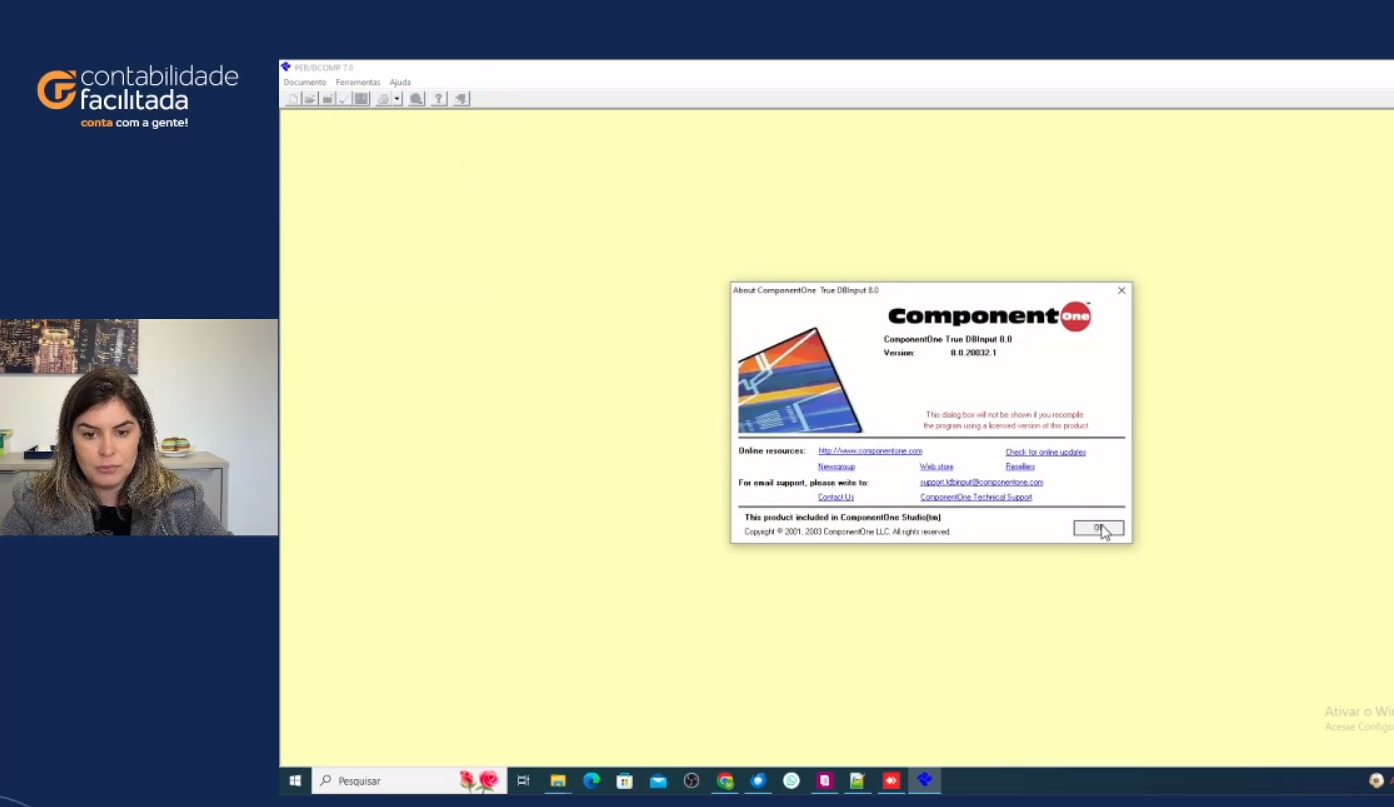Click the PER/DCOMP icon on the taskbar
Image resolution: width=1394 pixels, height=807 pixels.
coord(925,781)
